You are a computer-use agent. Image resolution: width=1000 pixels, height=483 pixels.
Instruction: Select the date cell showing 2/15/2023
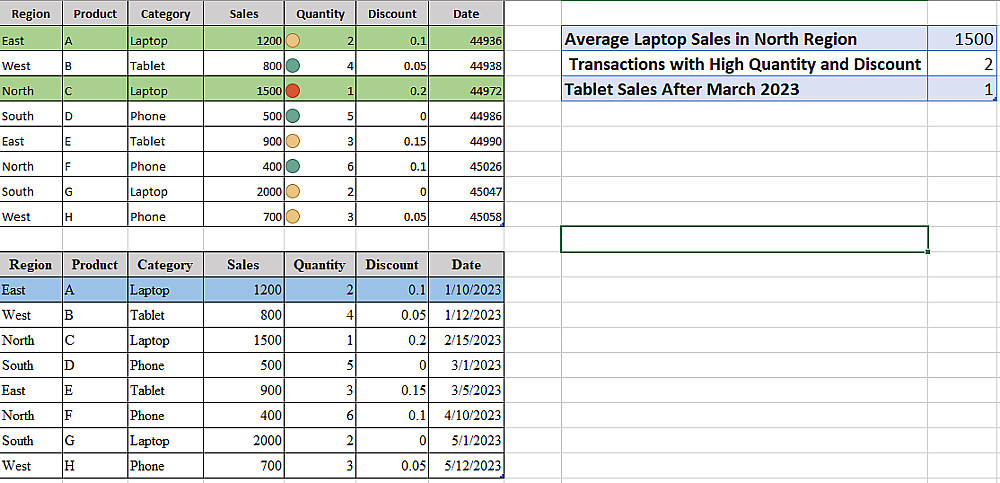466,340
